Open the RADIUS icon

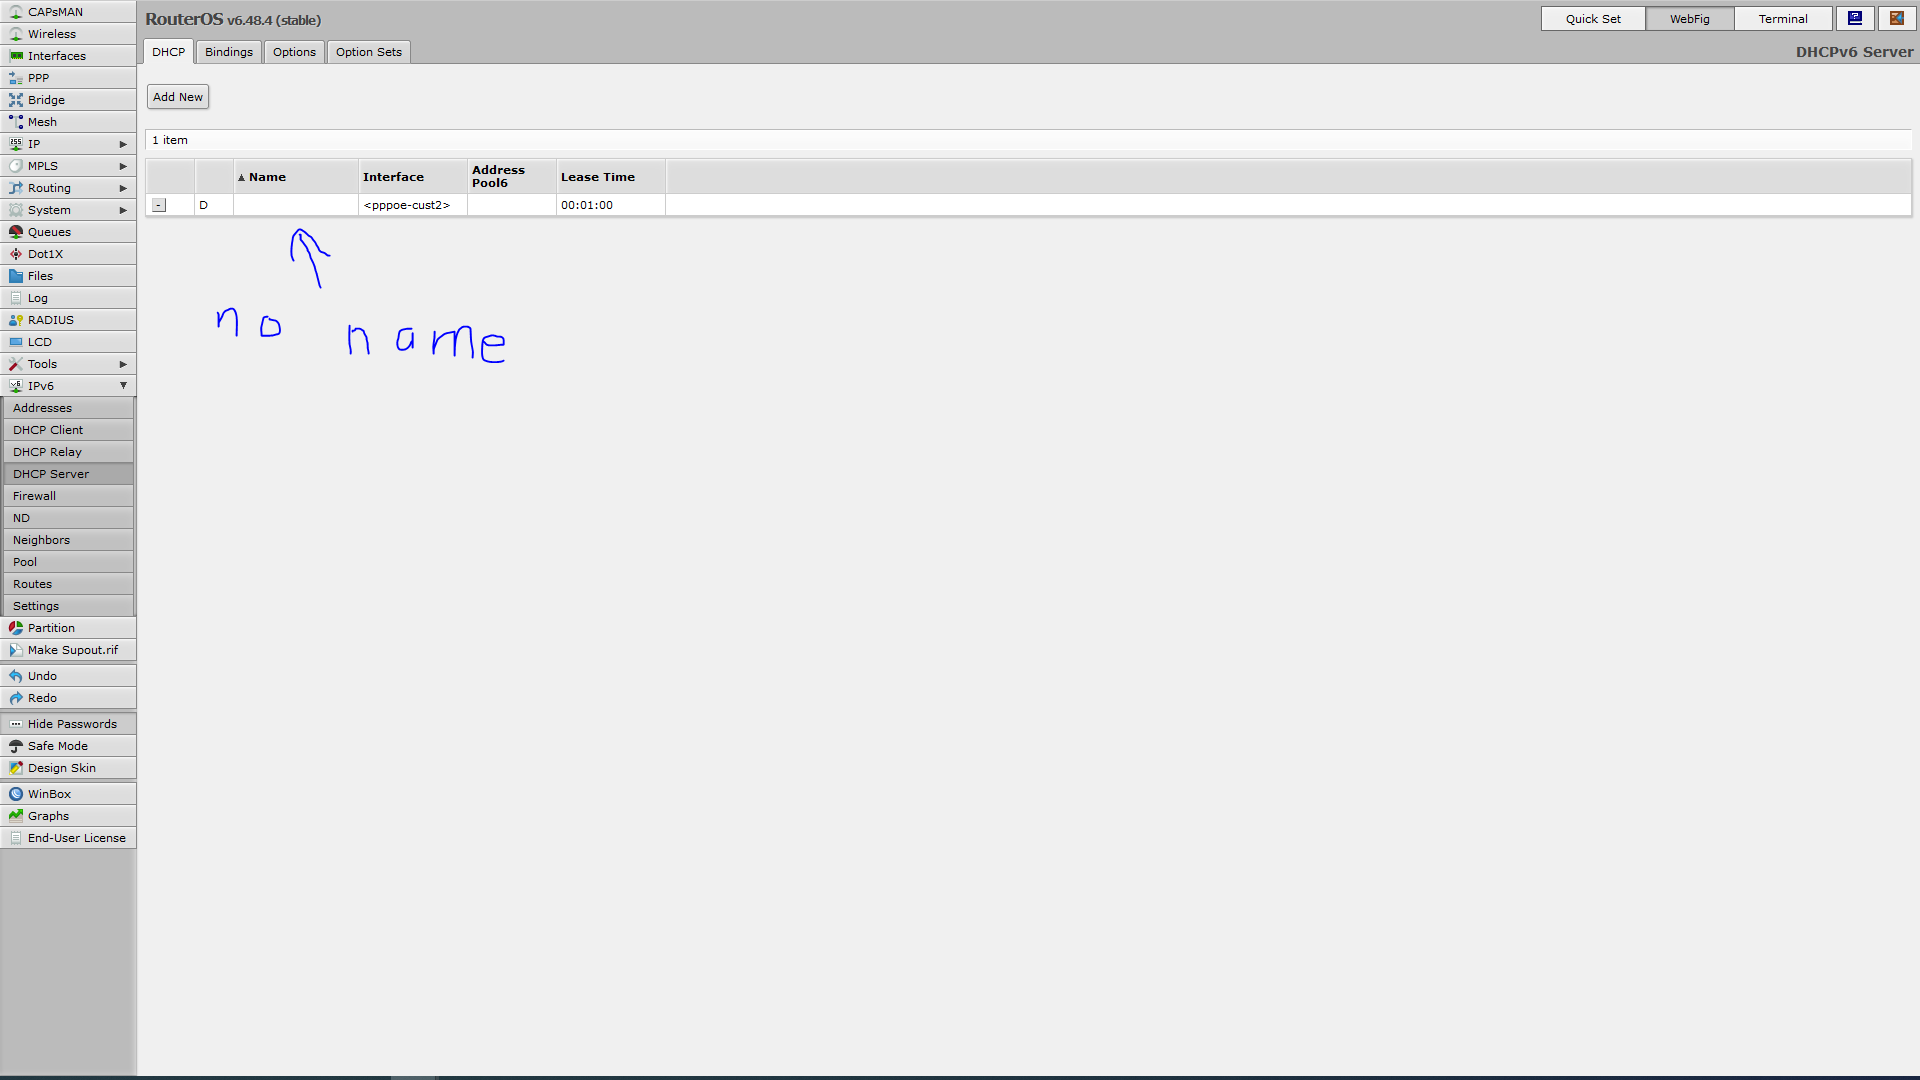[x=16, y=320]
